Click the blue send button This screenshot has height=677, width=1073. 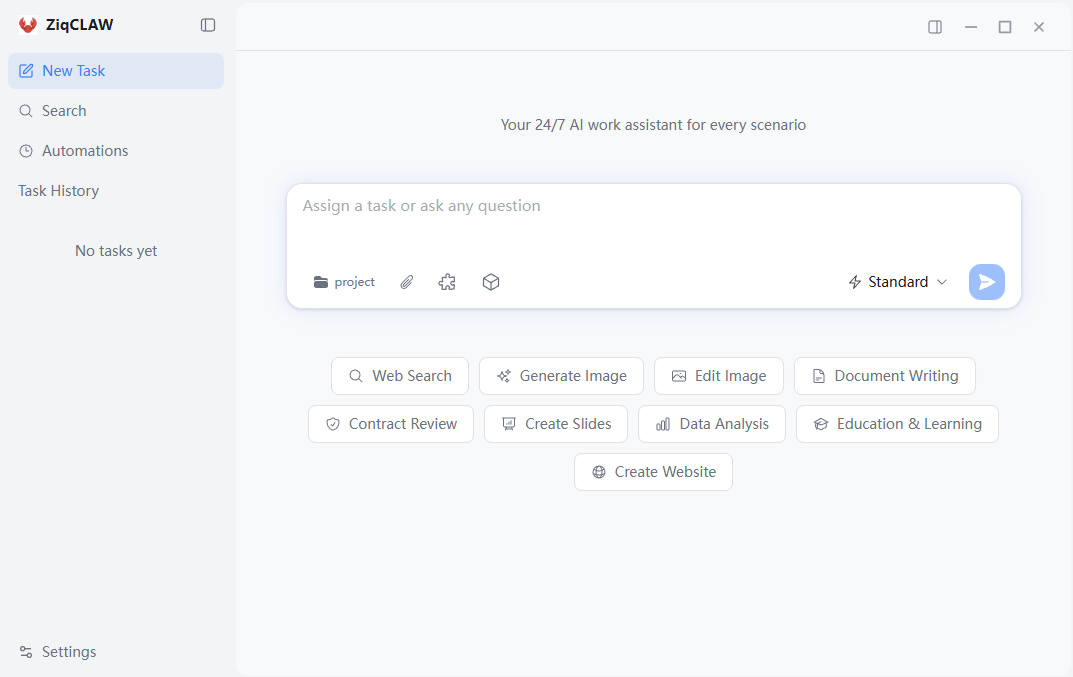click(986, 281)
